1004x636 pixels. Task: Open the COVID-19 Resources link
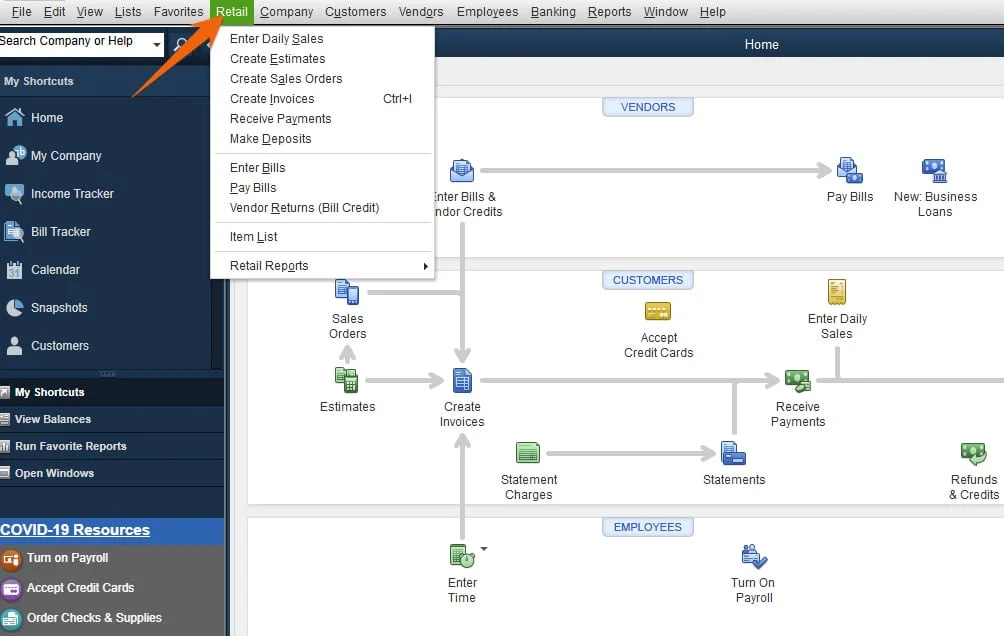[x=75, y=530]
